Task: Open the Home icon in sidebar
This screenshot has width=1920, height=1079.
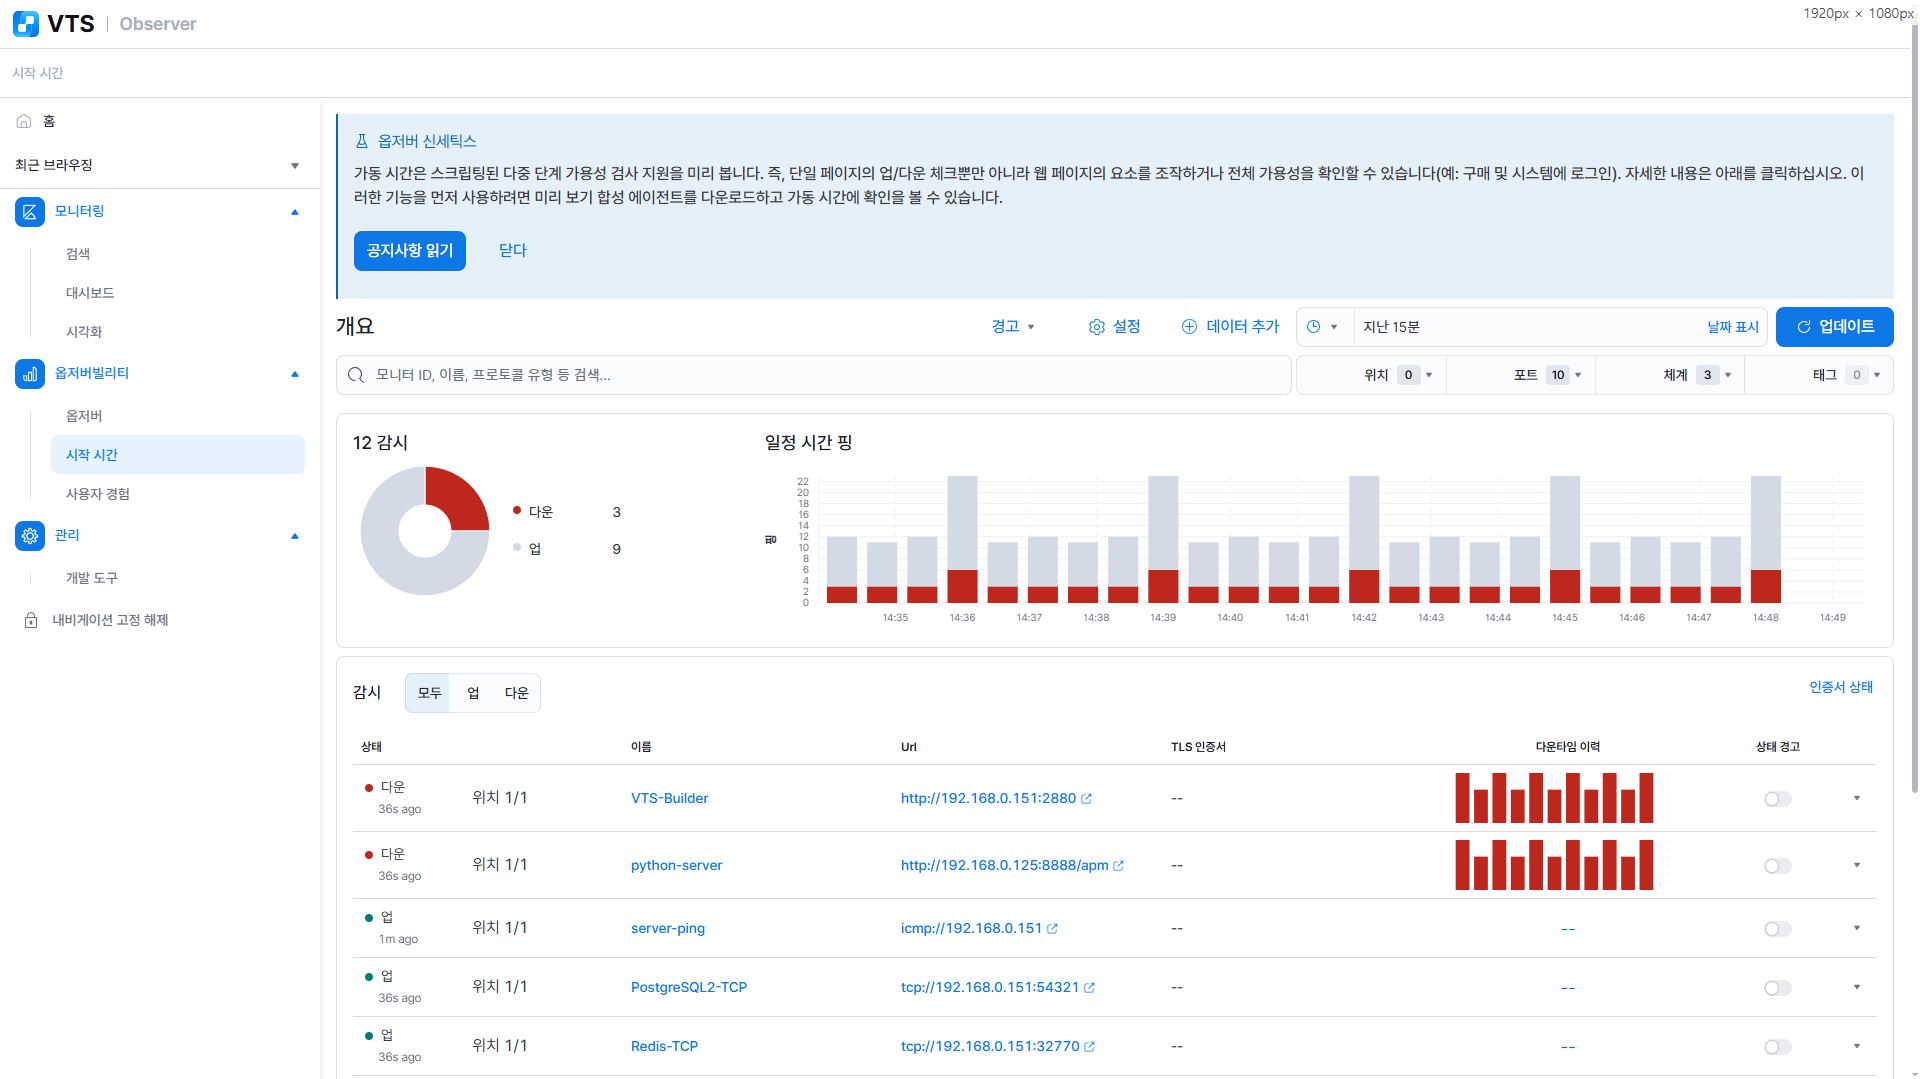Action: point(24,121)
